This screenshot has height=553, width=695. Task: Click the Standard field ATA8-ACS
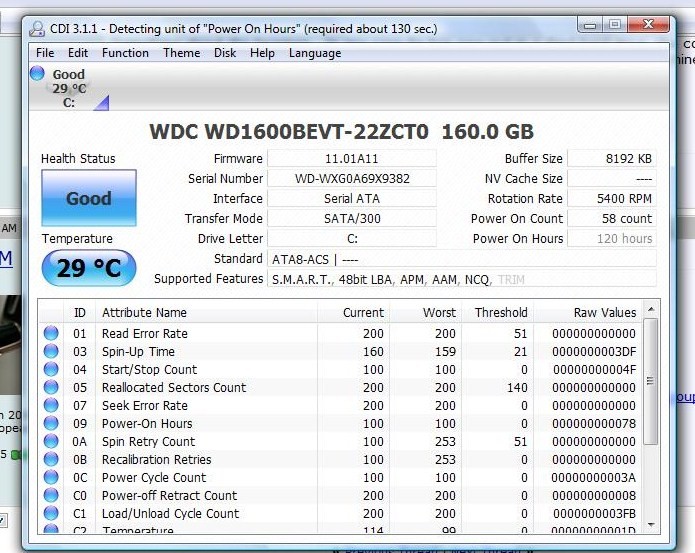[x=462, y=259]
